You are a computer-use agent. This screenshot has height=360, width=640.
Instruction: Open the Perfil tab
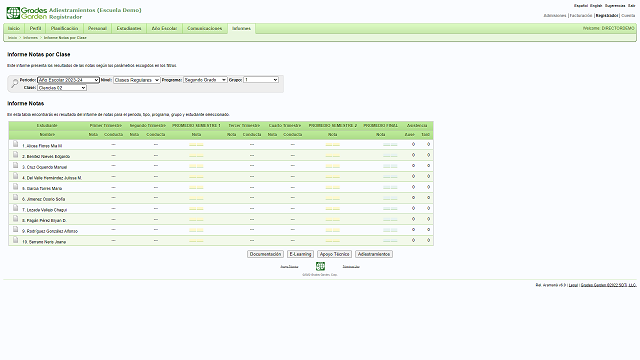(x=36, y=29)
